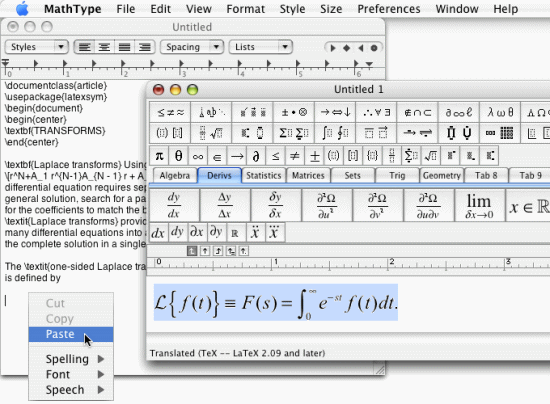Image resolution: width=550 pixels, height=404 pixels.
Task: Expand the Spelling submenu
Action: 71,359
